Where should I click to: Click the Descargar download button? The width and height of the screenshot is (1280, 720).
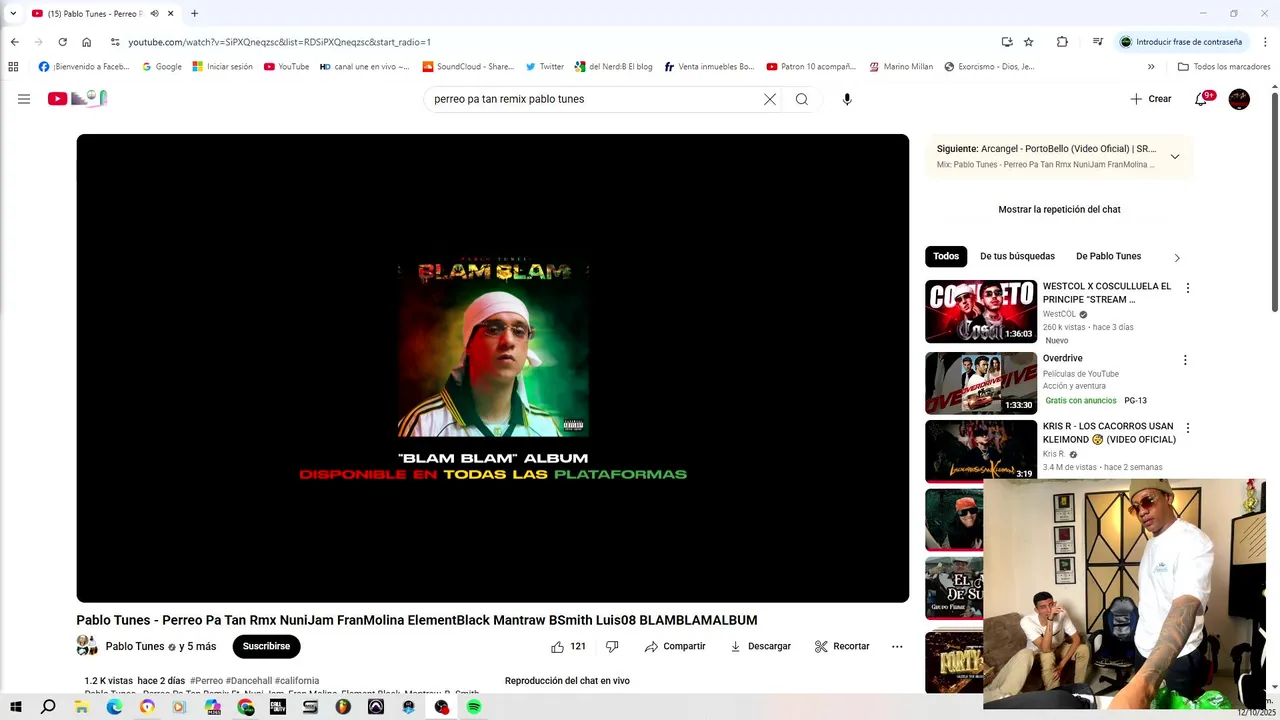click(x=760, y=647)
